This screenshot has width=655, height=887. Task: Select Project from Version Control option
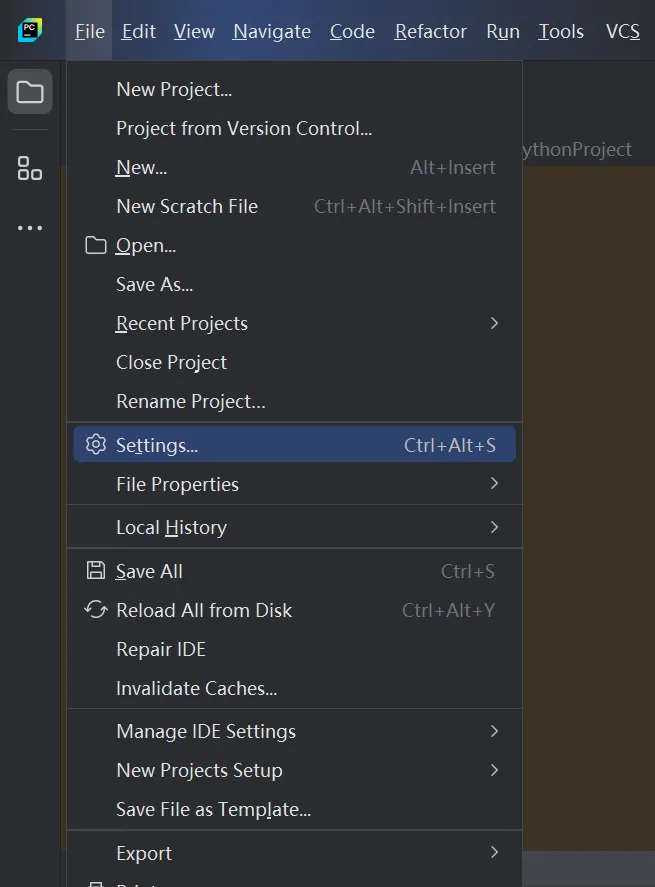(244, 128)
